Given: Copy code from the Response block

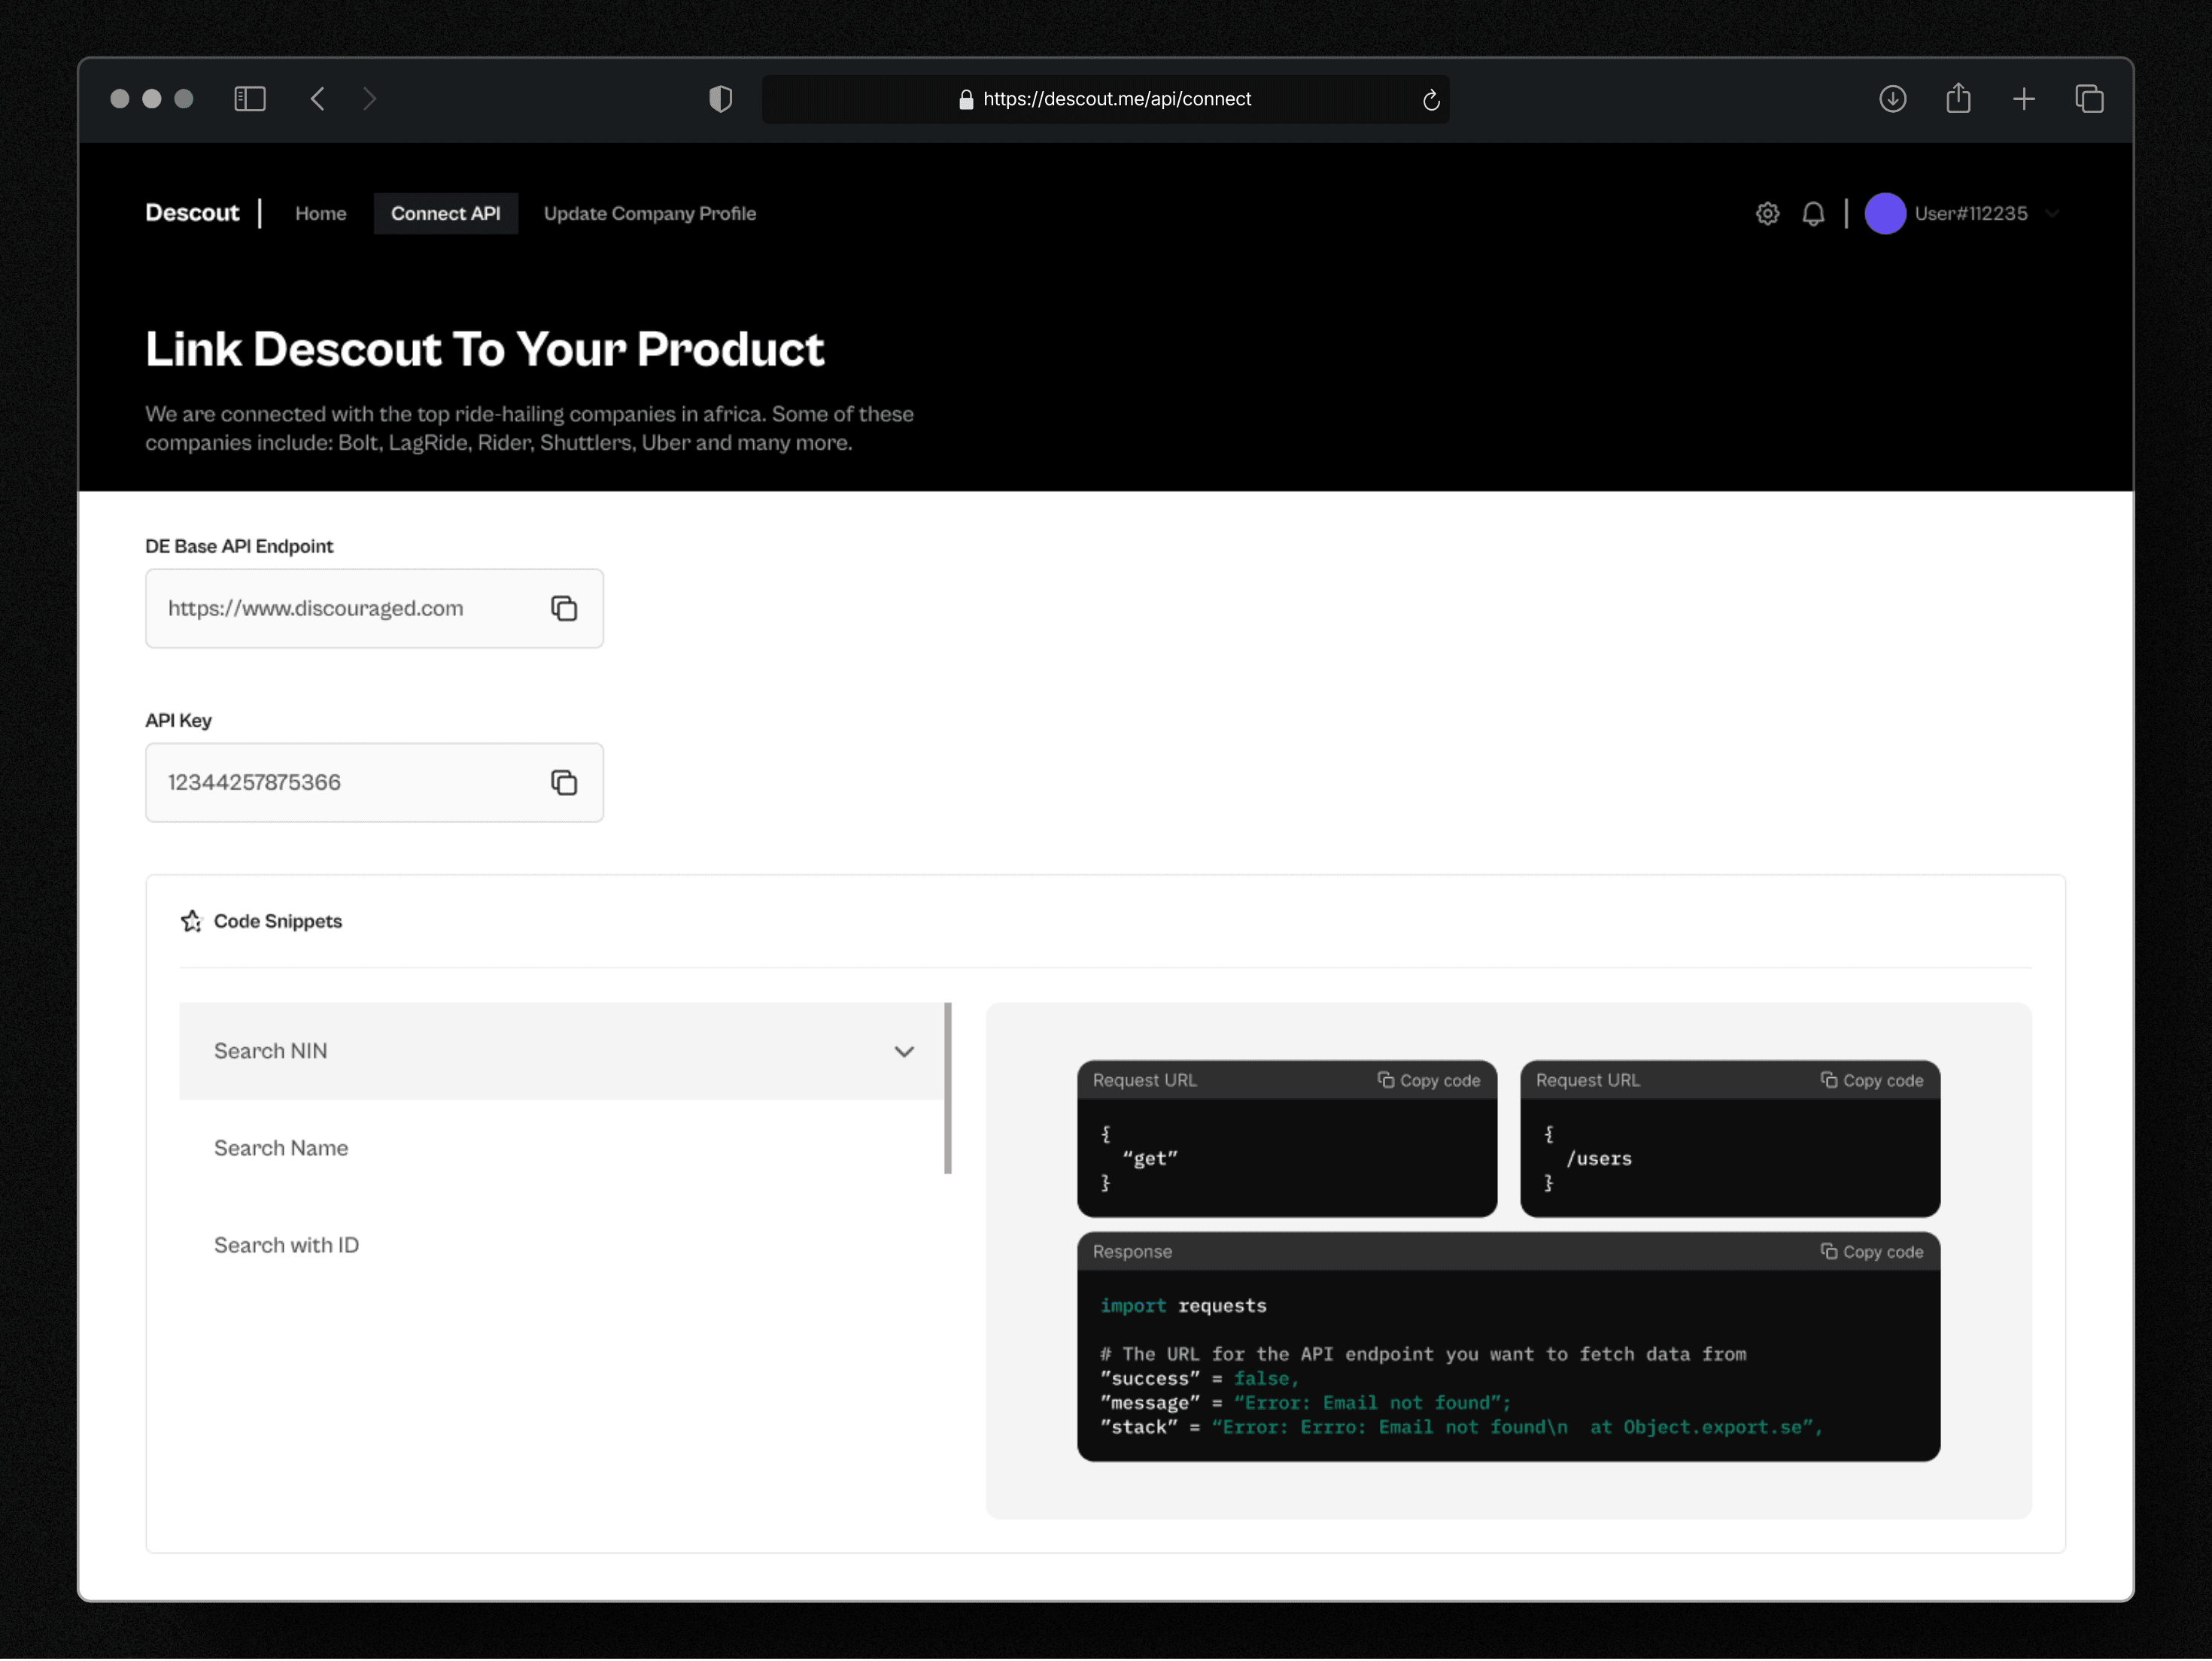Looking at the screenshot, I should (x=1872, y=1252).
